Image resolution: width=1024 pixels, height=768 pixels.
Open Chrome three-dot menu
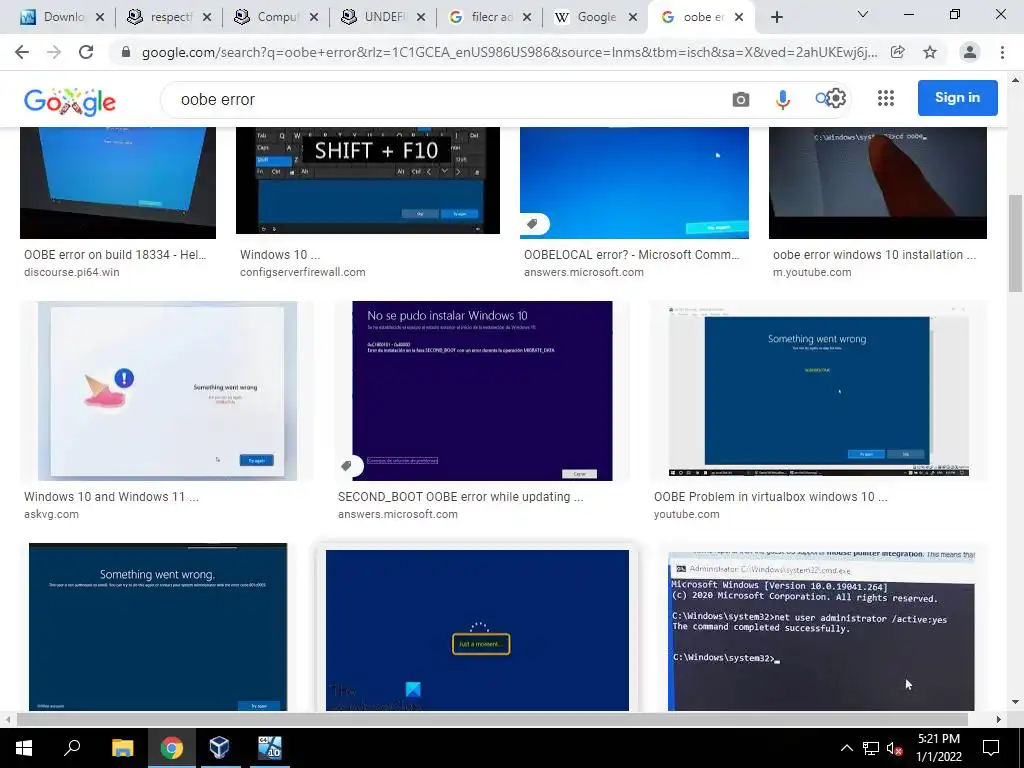click(1002, 52)
